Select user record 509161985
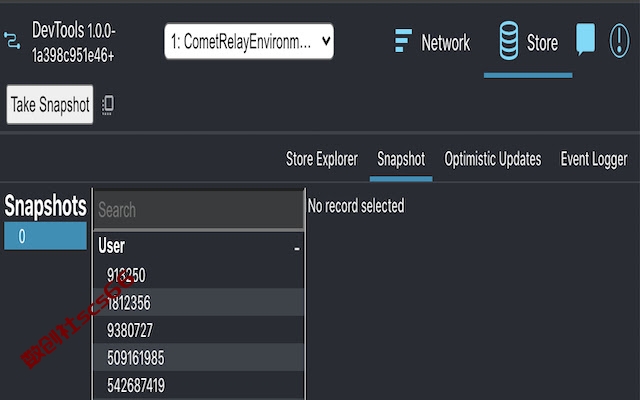 (x=199, y=358)
